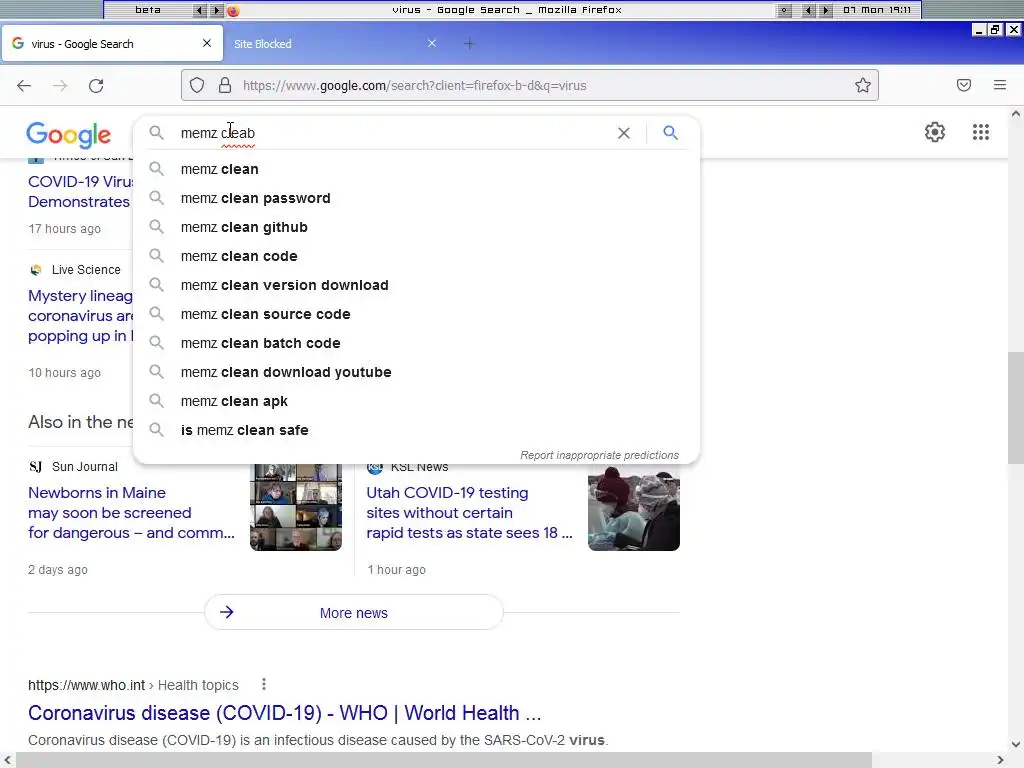Bookmark this page with the star

(x=863, y=86)
